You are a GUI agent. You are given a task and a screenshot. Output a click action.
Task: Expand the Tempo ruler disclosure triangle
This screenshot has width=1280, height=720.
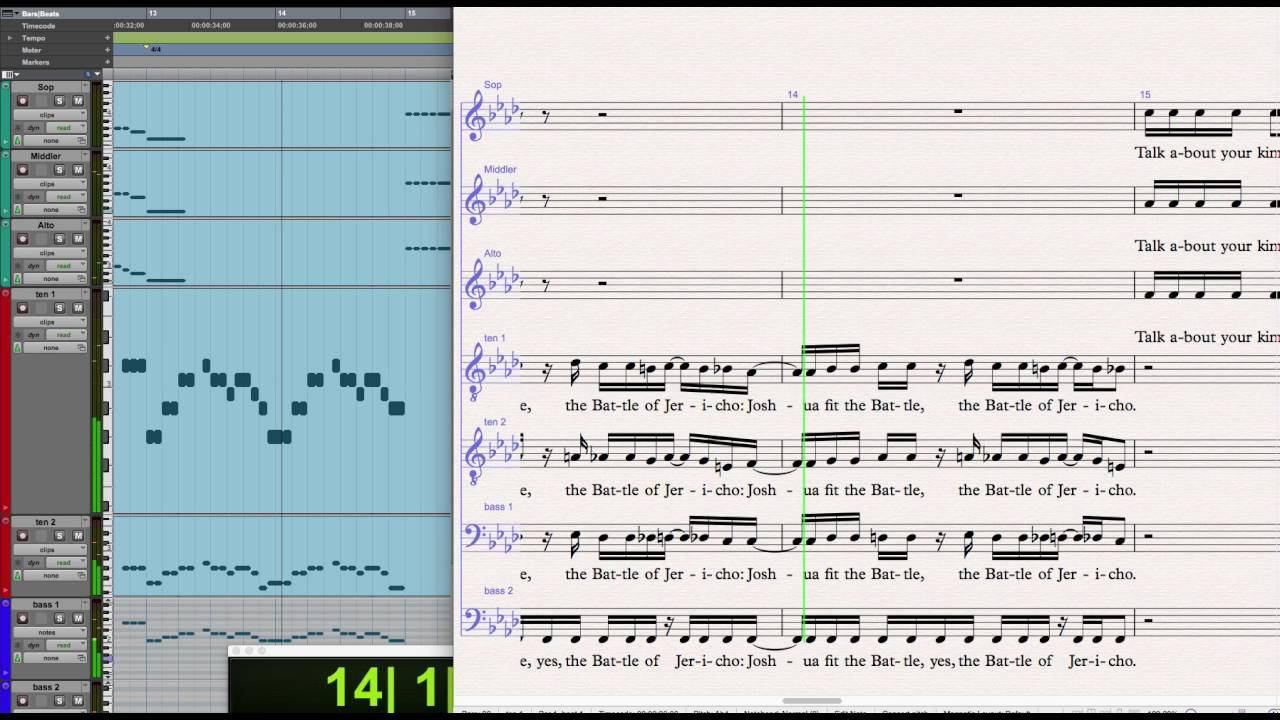[x=10, y=38]
